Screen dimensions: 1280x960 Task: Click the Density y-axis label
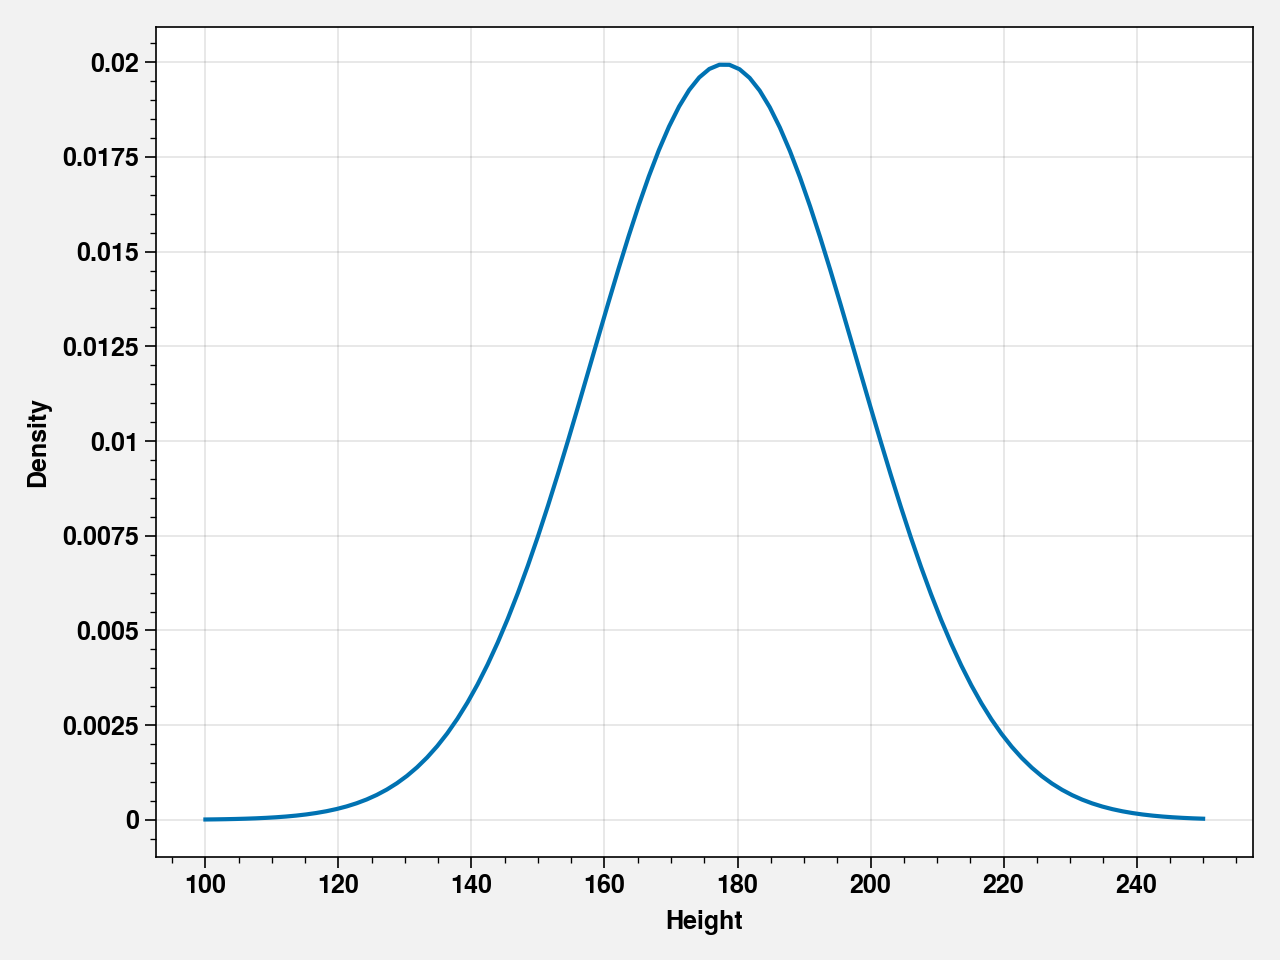click(x=38, y=443)
